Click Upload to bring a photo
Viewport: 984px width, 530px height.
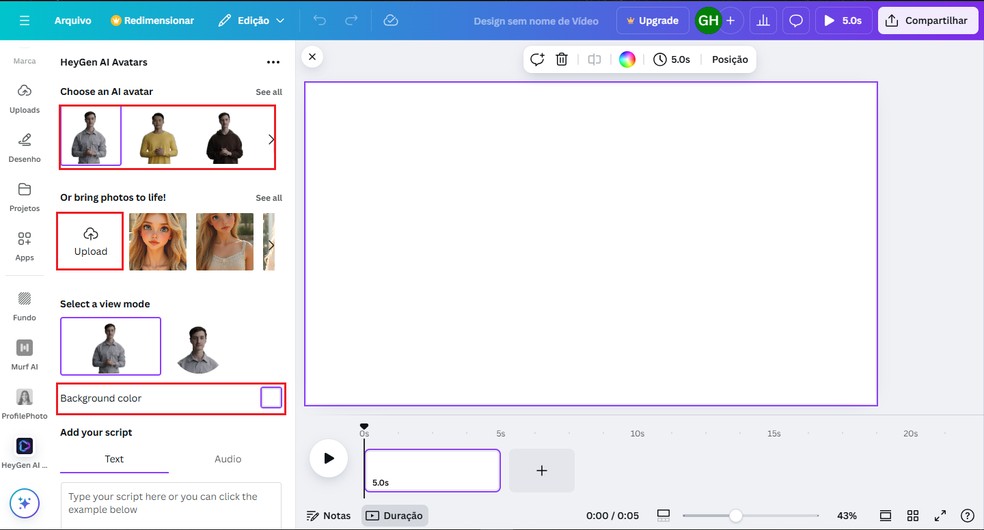[90, 241]
